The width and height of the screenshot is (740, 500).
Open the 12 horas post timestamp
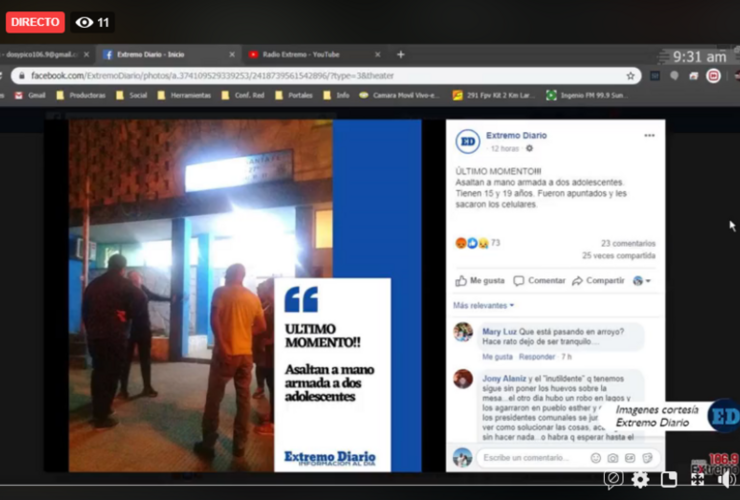click(x=505, y=149)
